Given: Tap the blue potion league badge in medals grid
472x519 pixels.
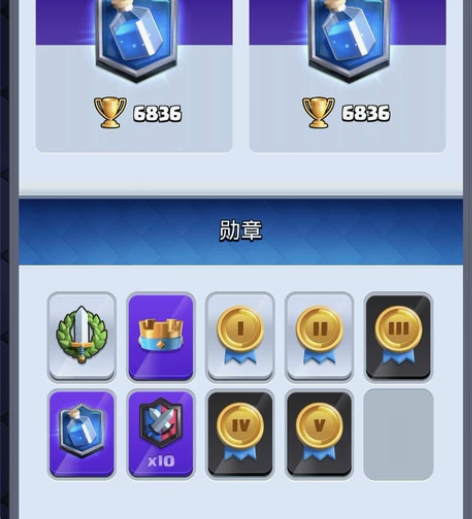Looking at the screenshot, I should tap(82, 434).
